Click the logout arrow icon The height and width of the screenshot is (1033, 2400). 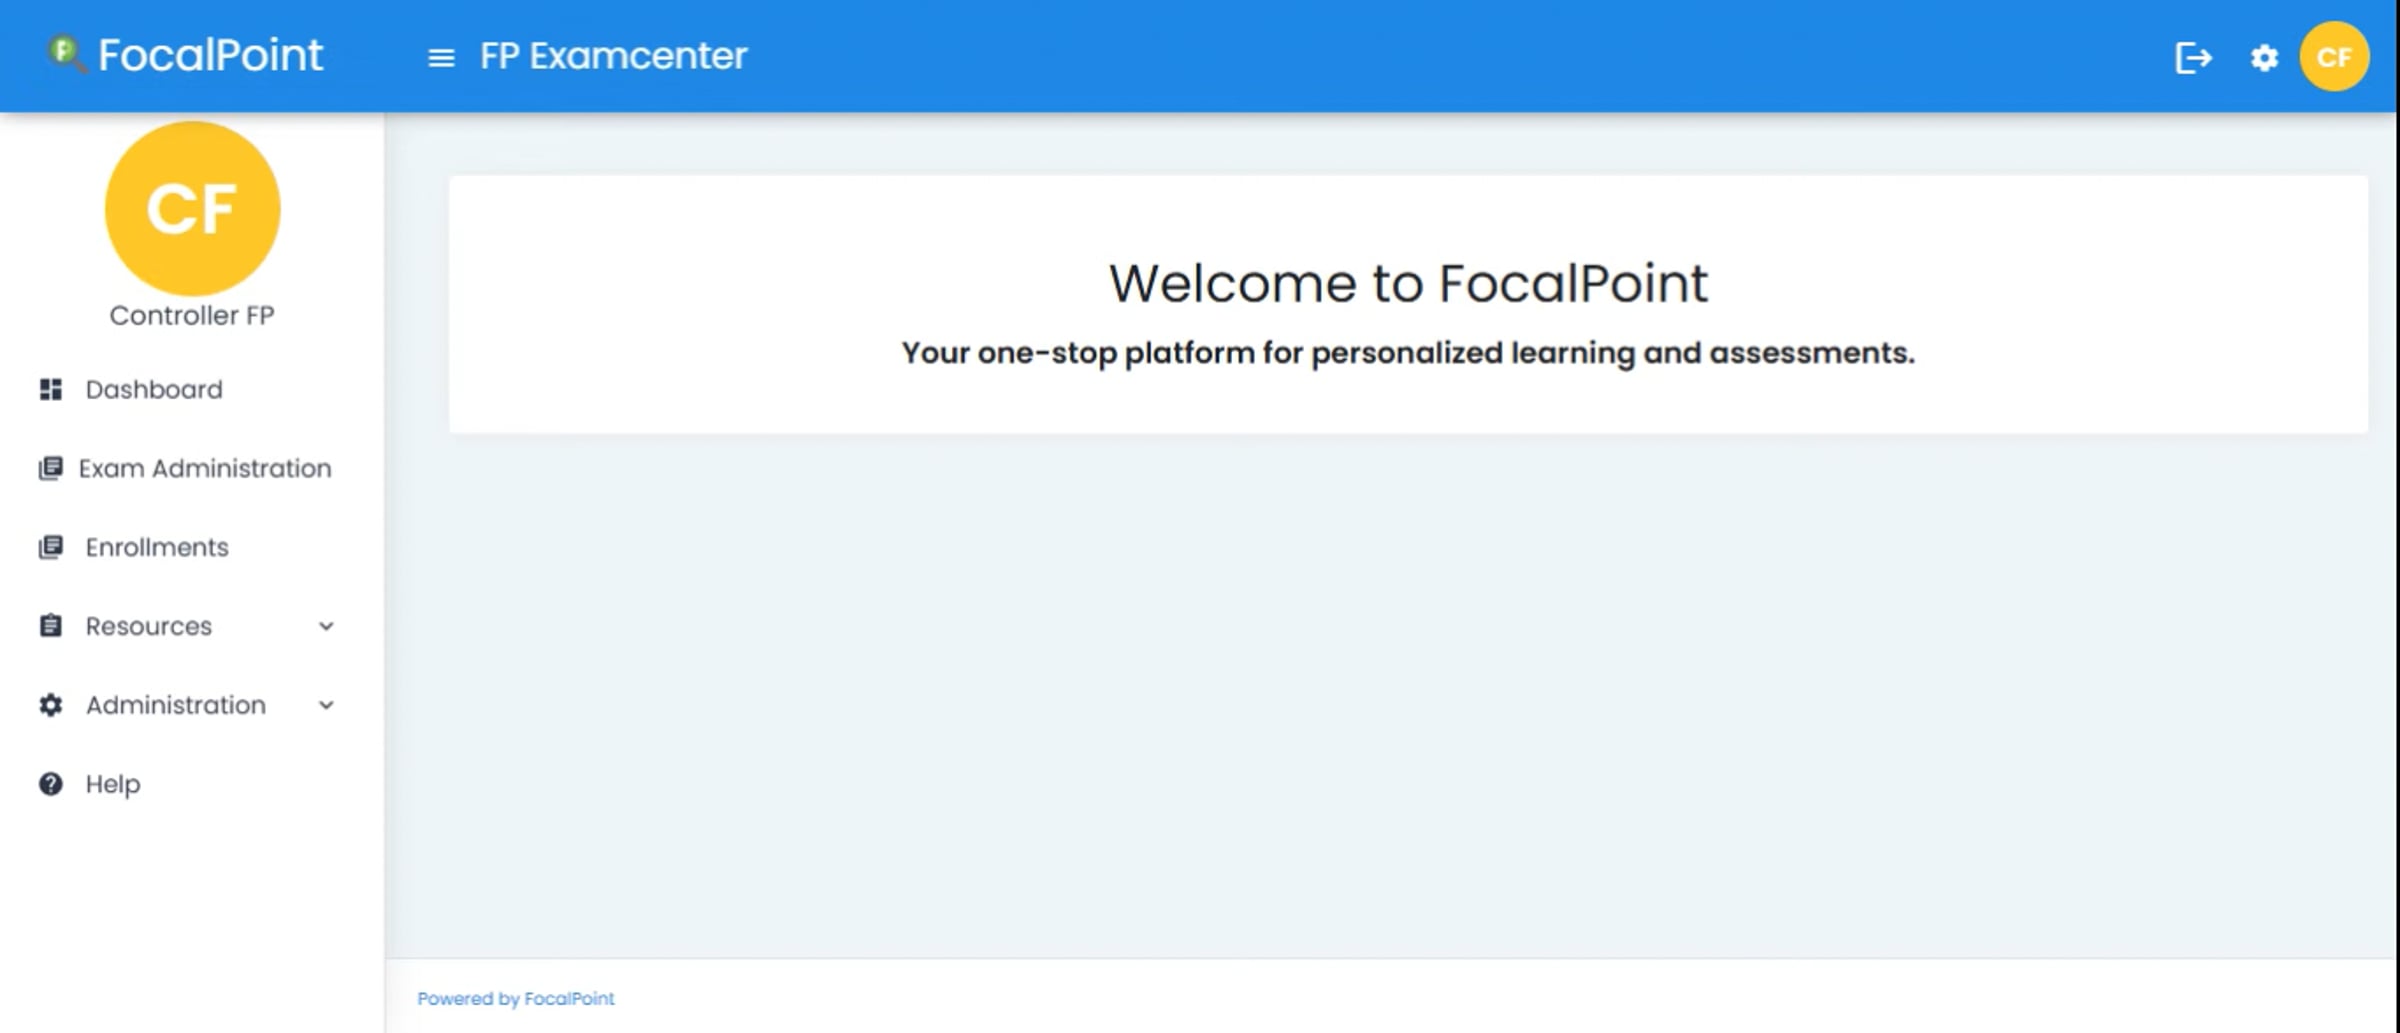click(2193, 58)
